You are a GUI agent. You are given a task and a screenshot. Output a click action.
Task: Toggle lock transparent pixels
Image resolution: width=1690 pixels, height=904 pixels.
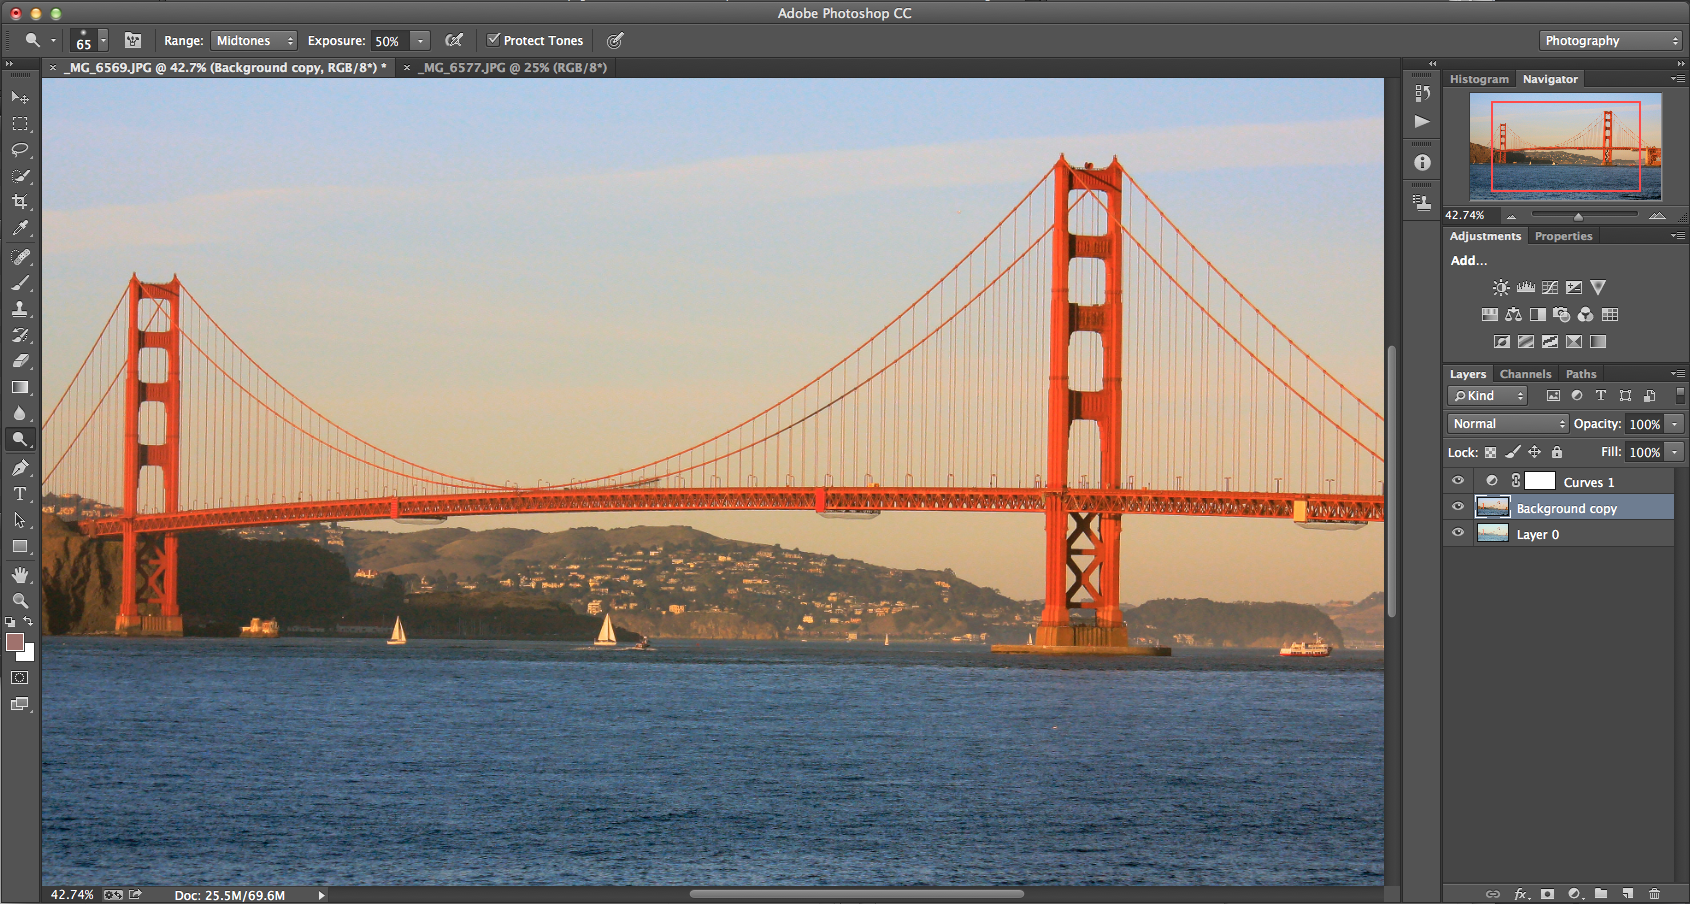pyautogui.click(x=1490, y=452)
